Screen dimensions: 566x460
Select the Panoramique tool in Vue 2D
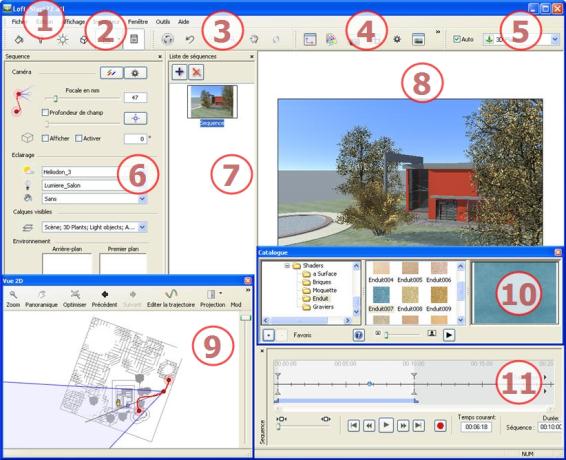point(41,299)
